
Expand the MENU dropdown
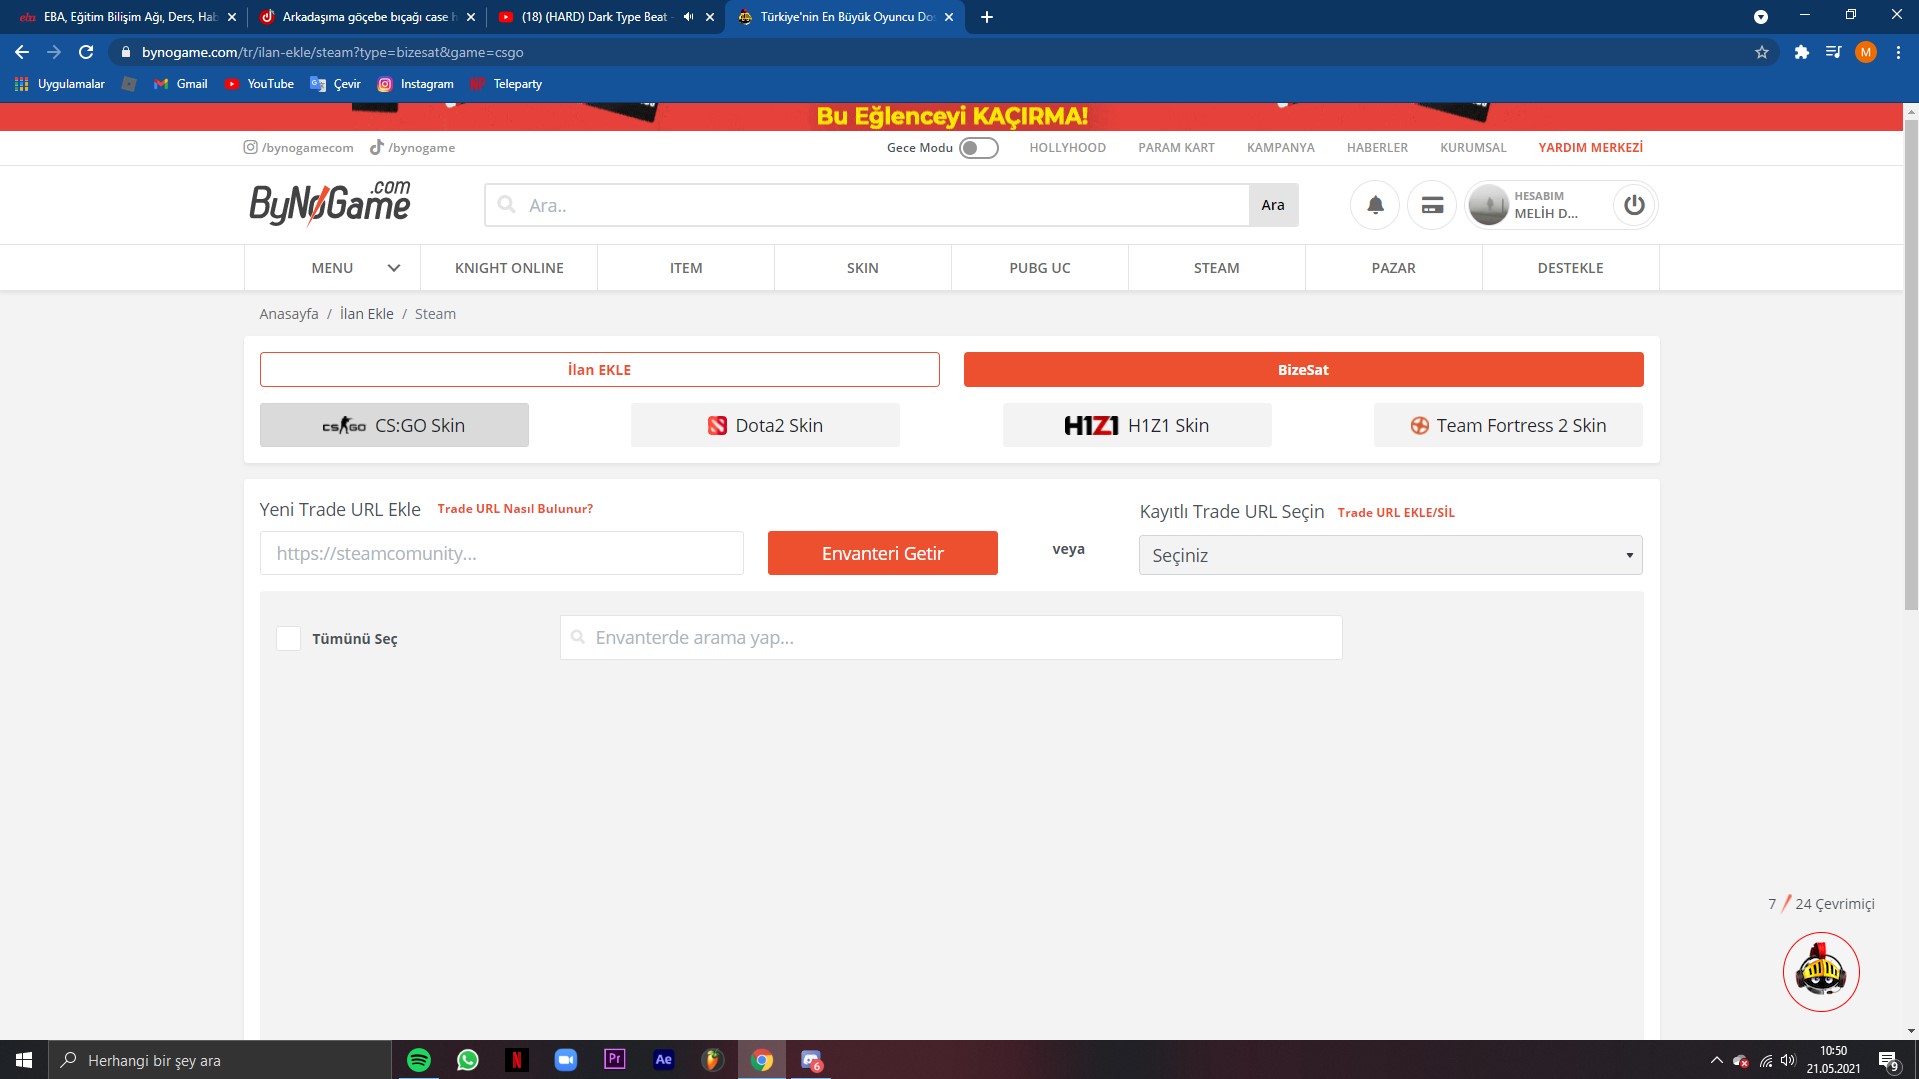click(x=333, y=268)
